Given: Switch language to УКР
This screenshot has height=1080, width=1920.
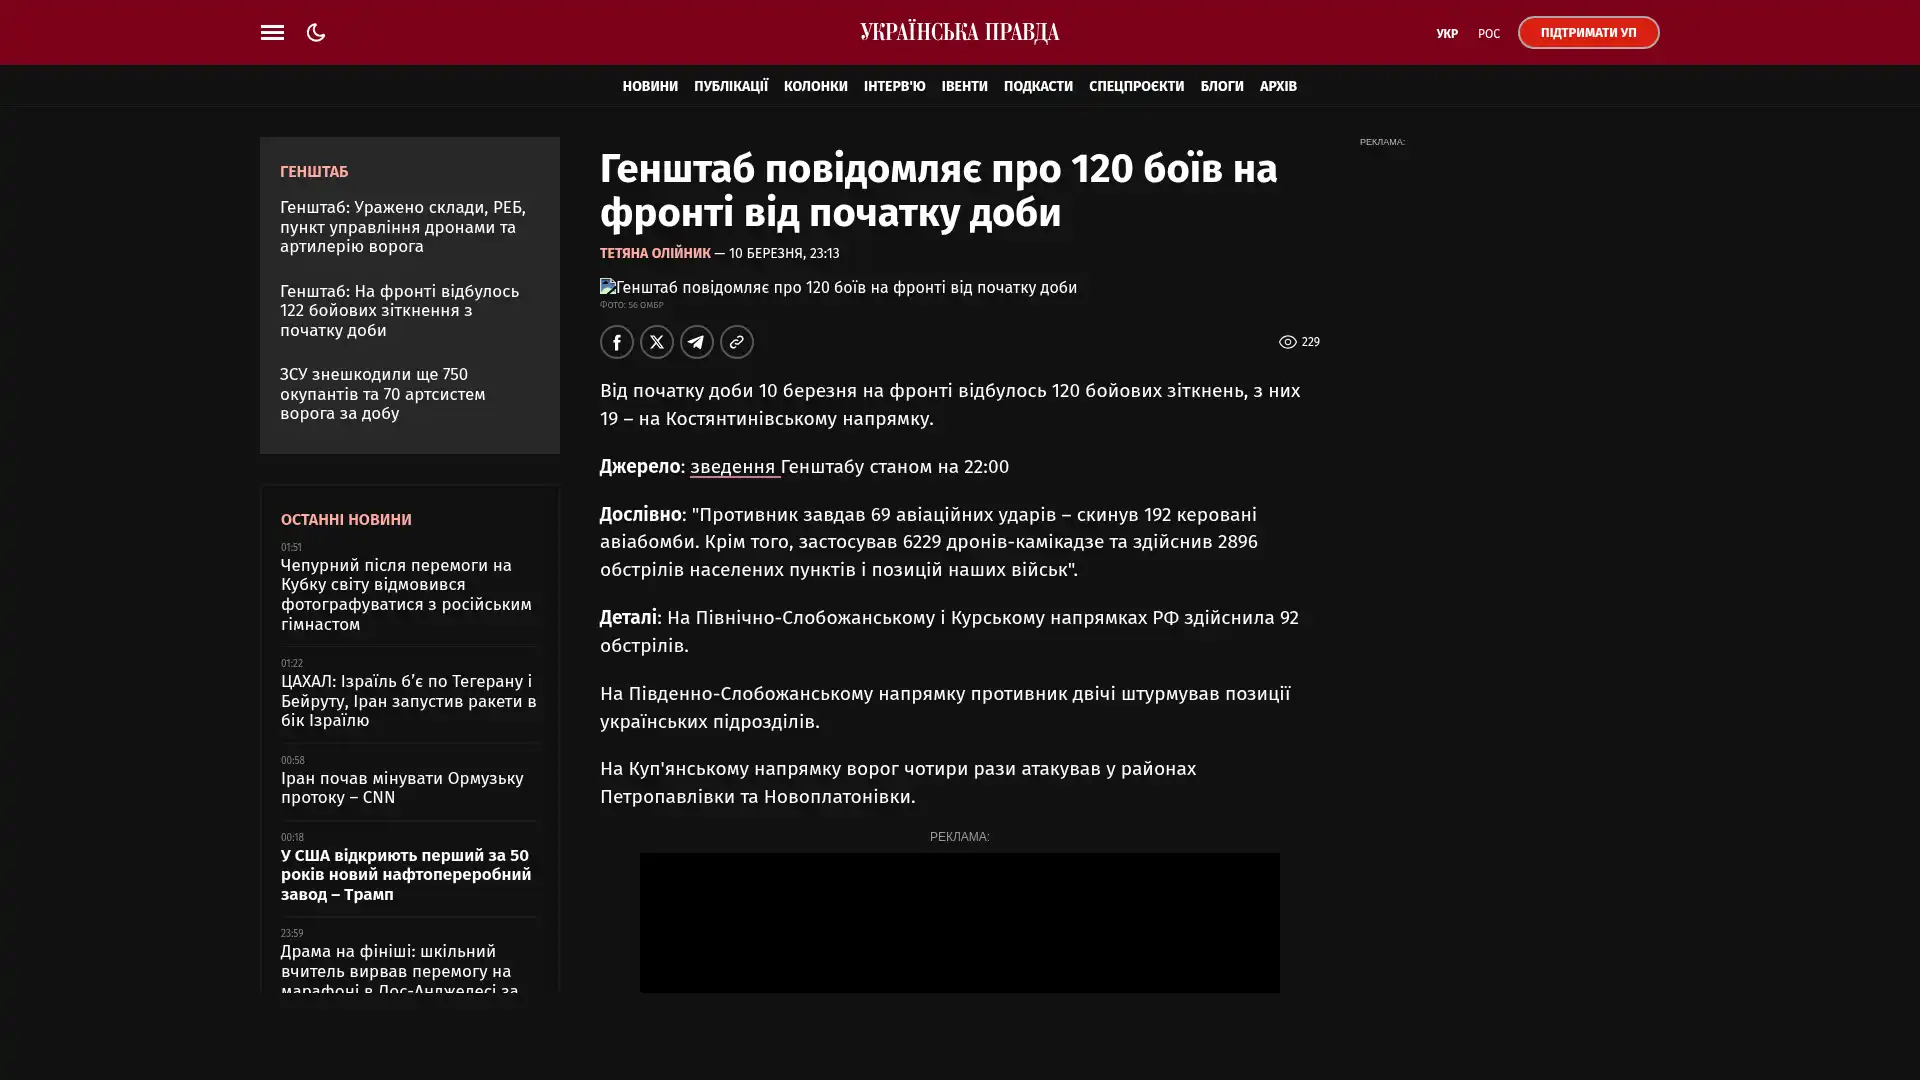Looking at the screenshot, I should (x=1446, y=34).
